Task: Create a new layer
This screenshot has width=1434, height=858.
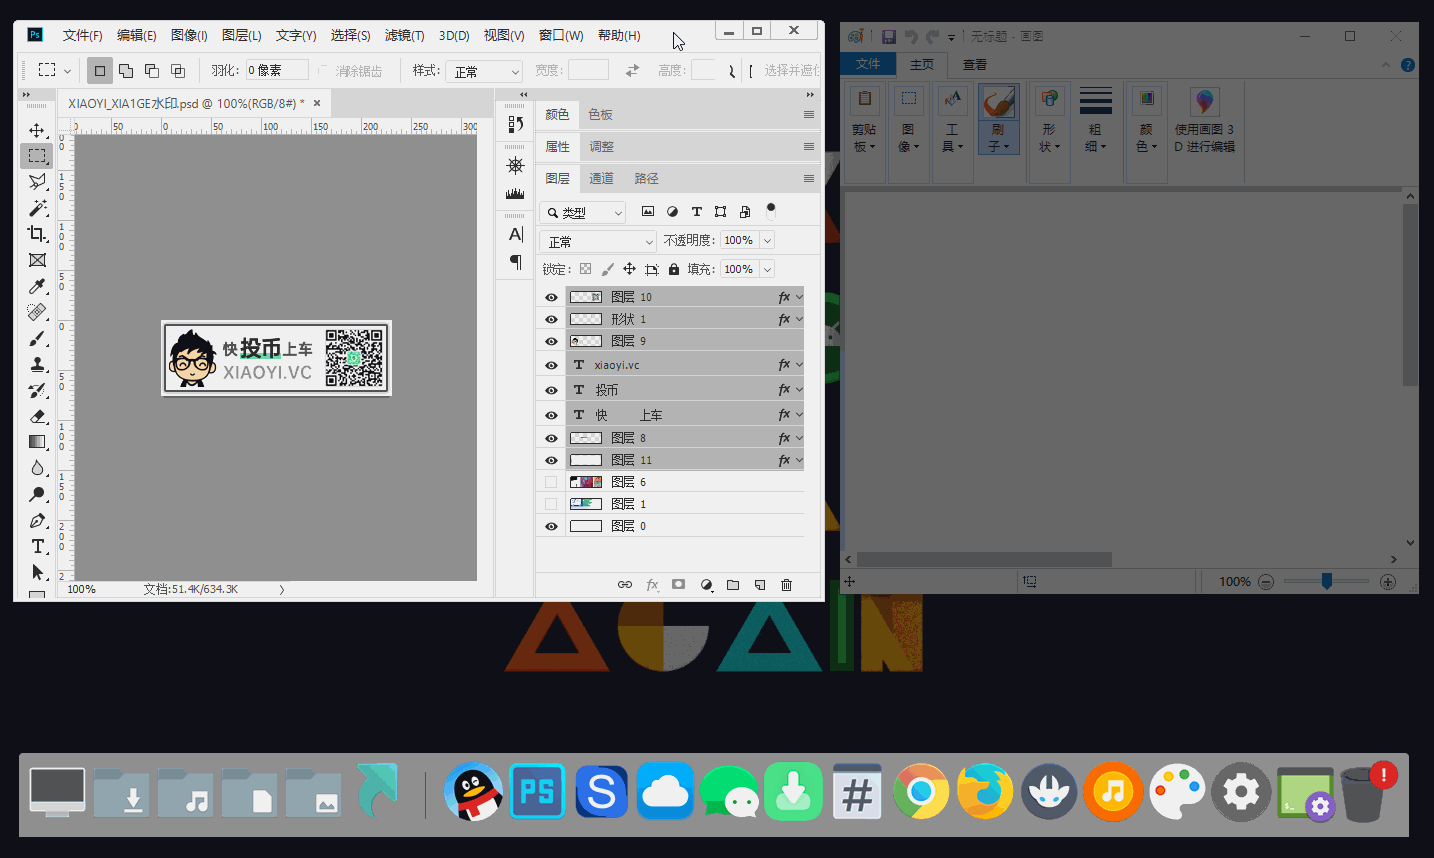Action: [760, 585]
